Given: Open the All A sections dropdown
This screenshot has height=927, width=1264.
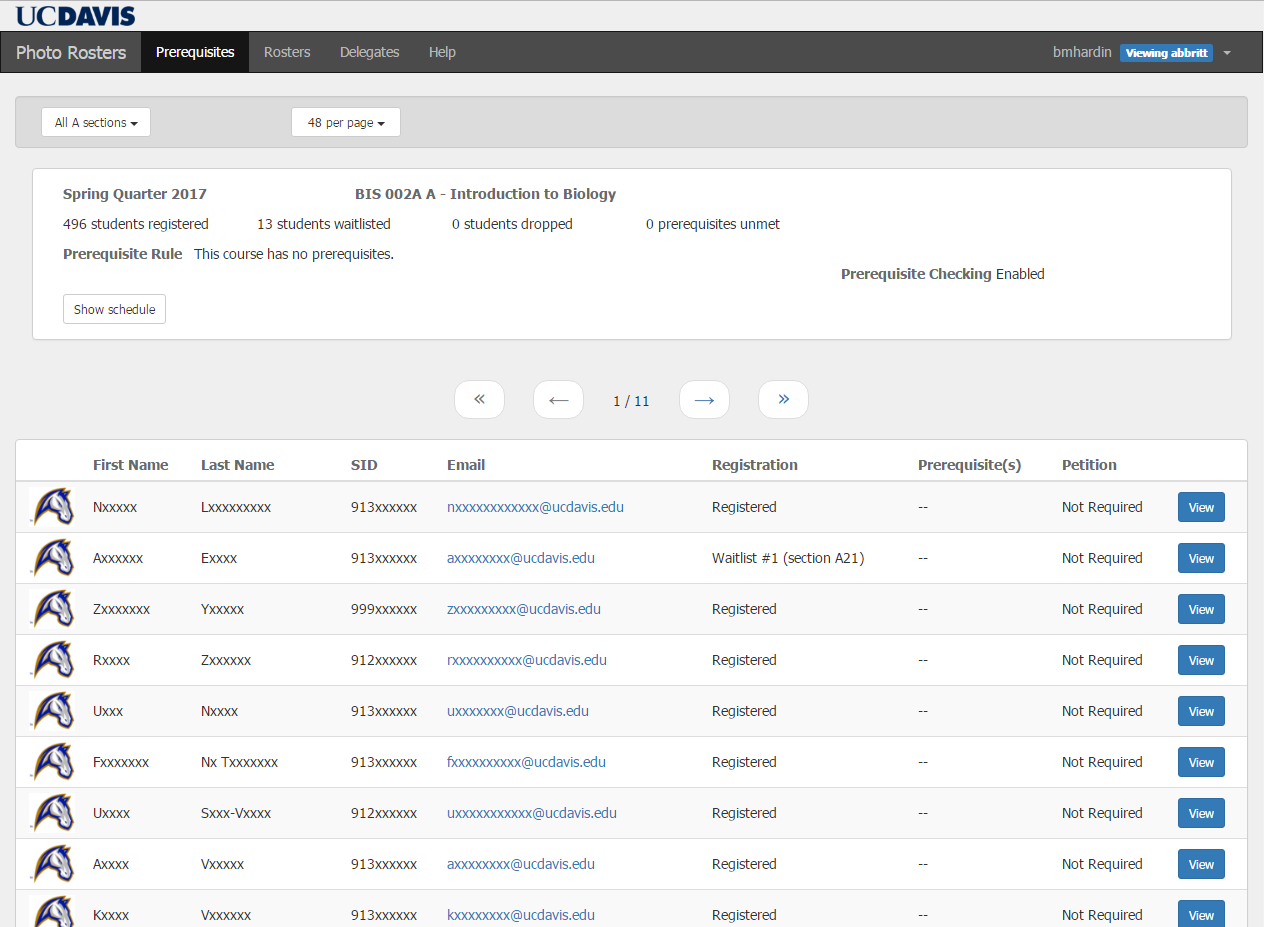Looking at the screenshot, I should 96,122.
